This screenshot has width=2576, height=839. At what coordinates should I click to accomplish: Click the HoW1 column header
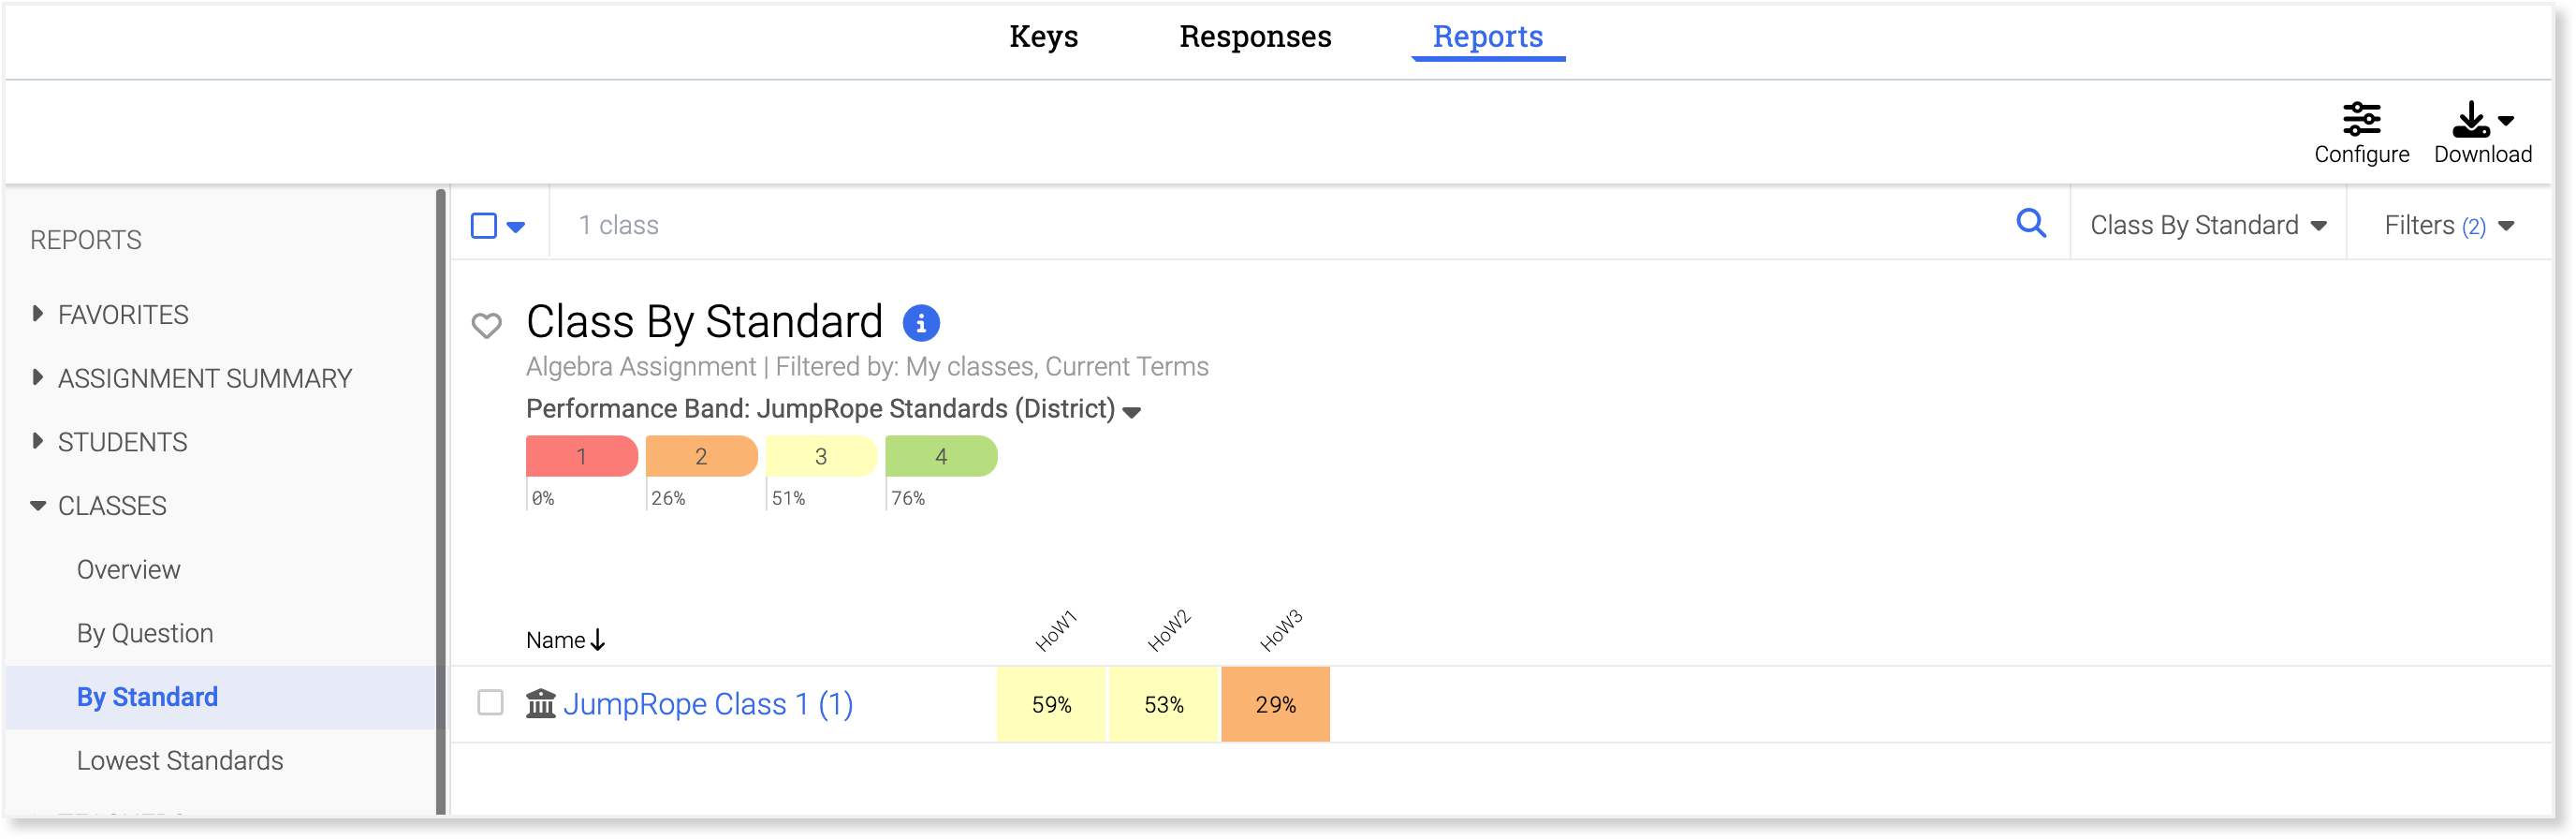click(x=1055, y=631)
